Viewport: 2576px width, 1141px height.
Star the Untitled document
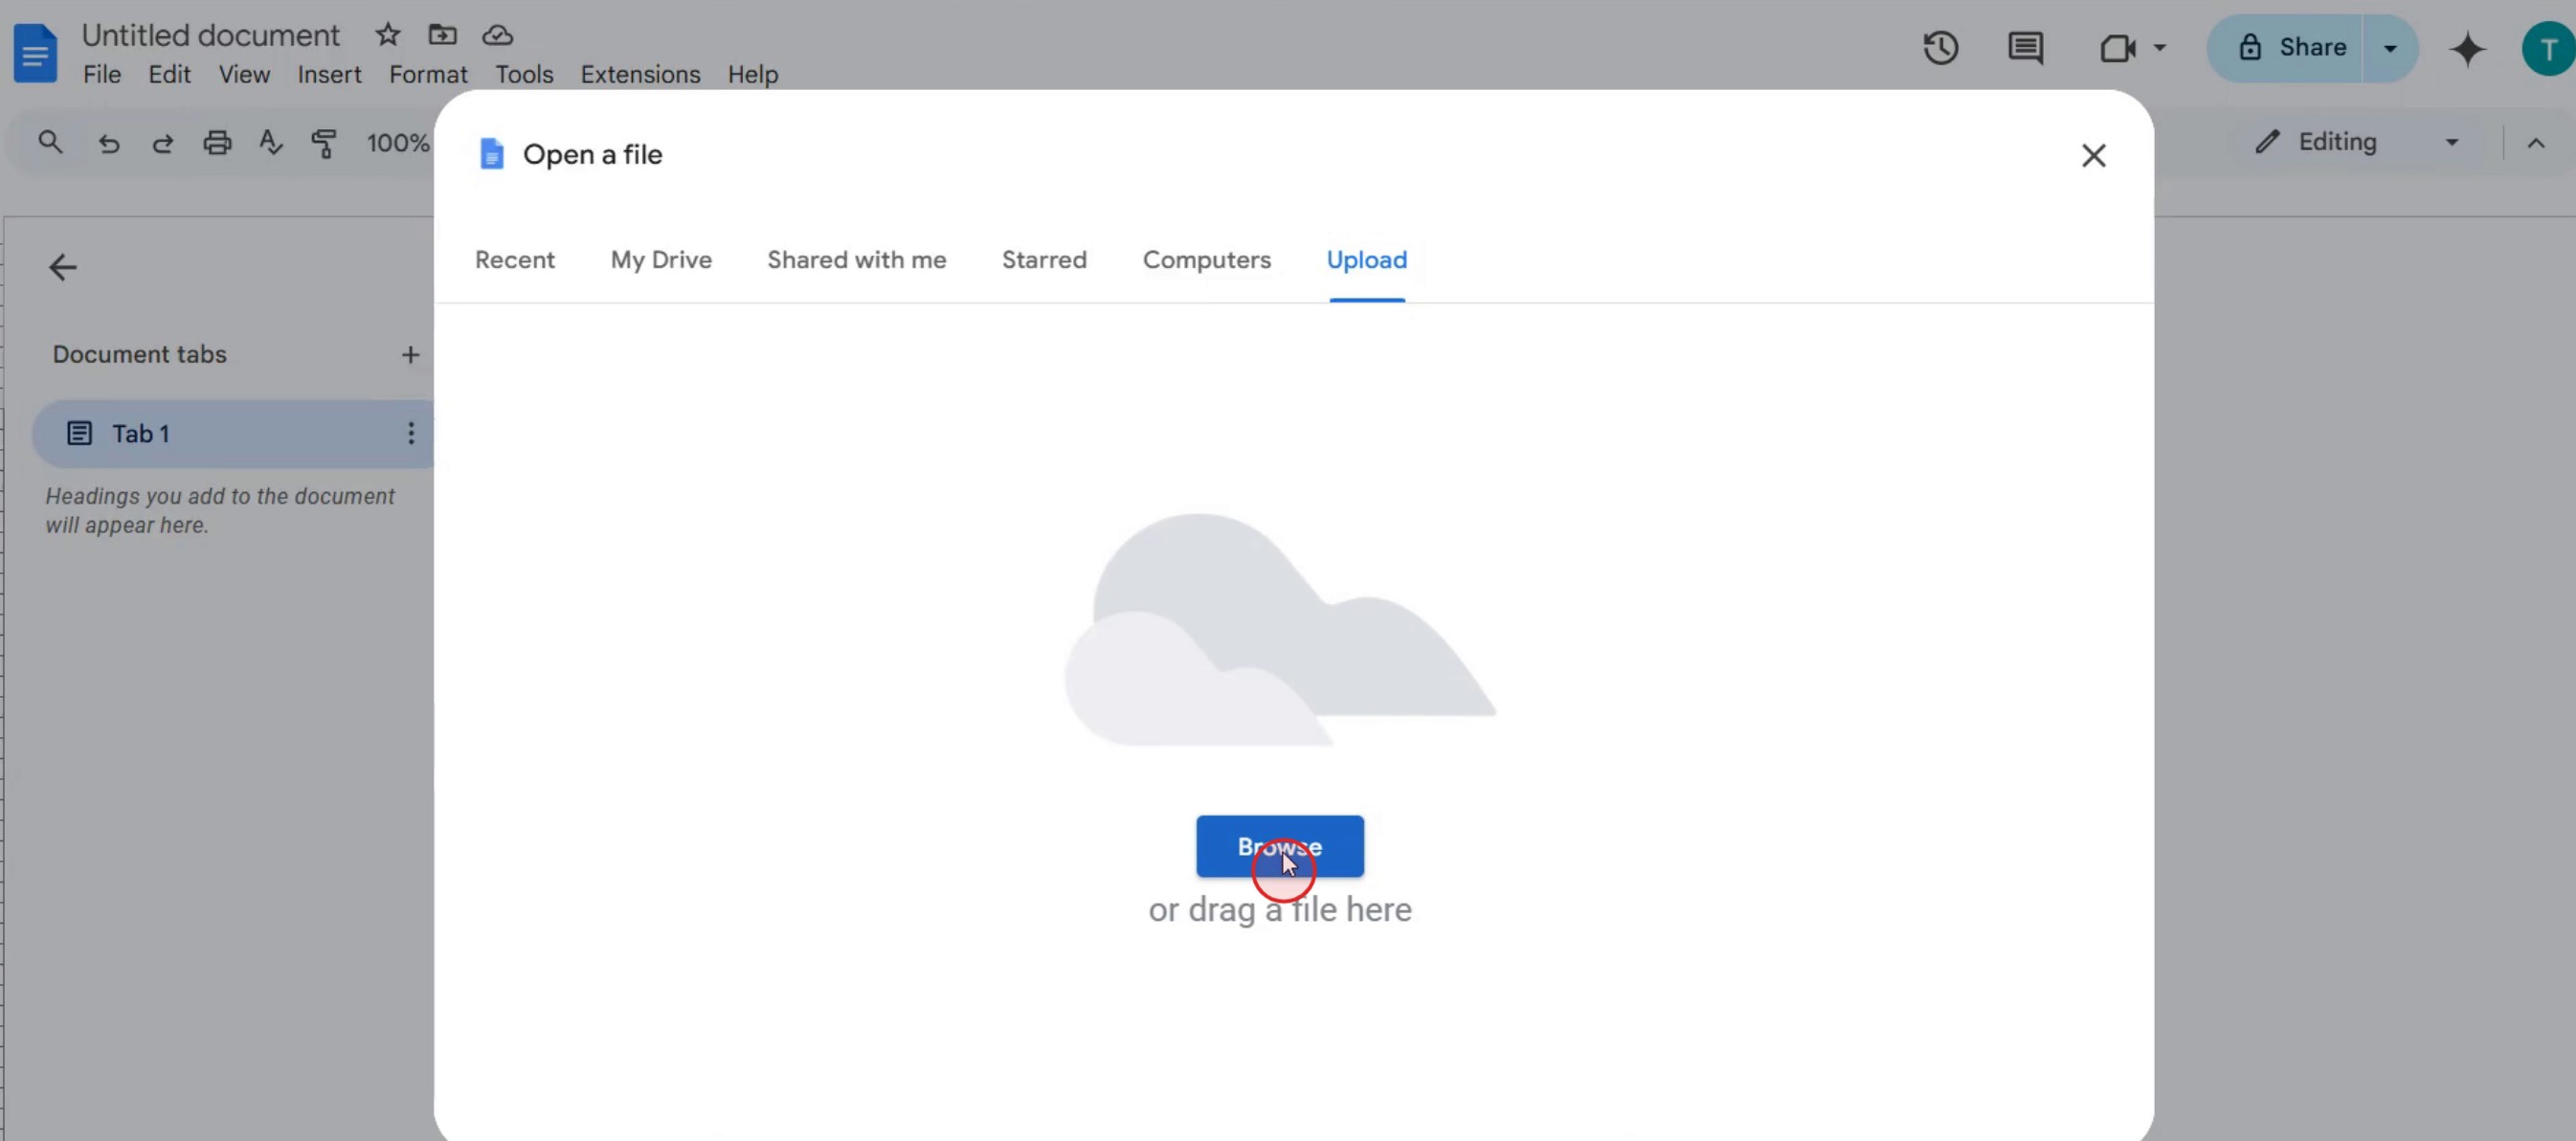coord(388,35)
